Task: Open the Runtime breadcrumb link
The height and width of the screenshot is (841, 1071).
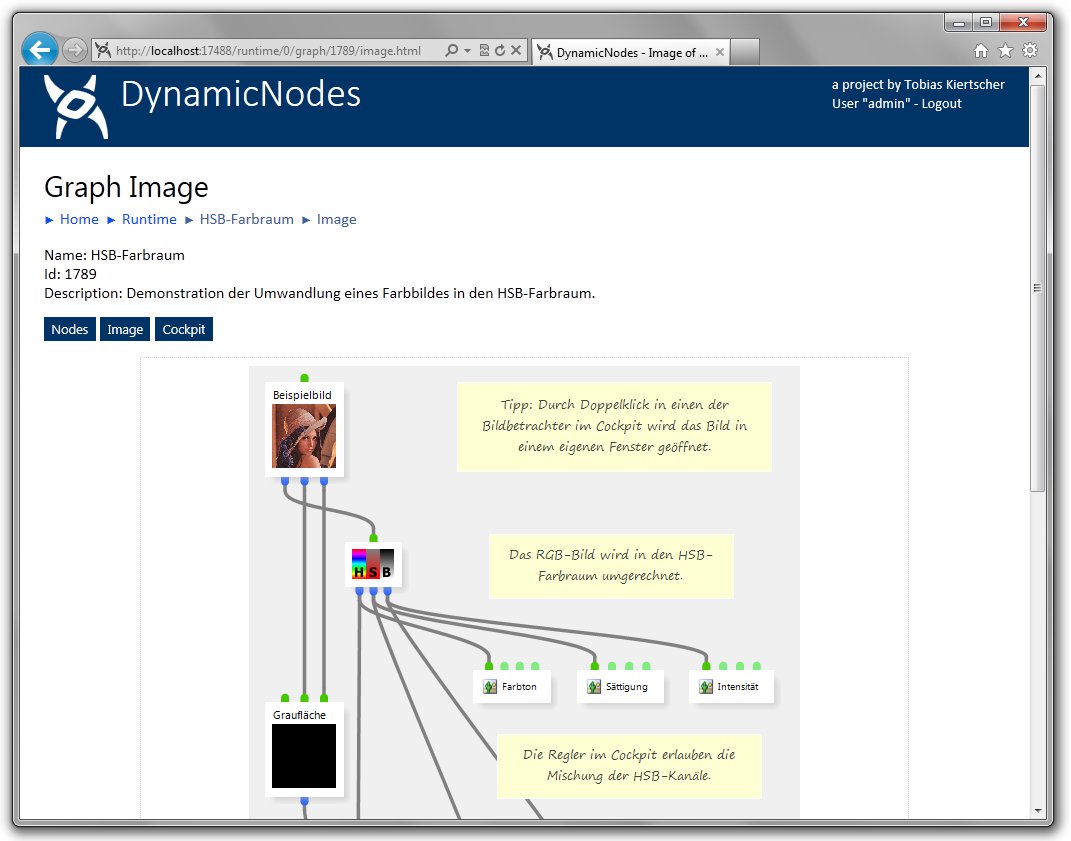Action: [x=149, y=219]
